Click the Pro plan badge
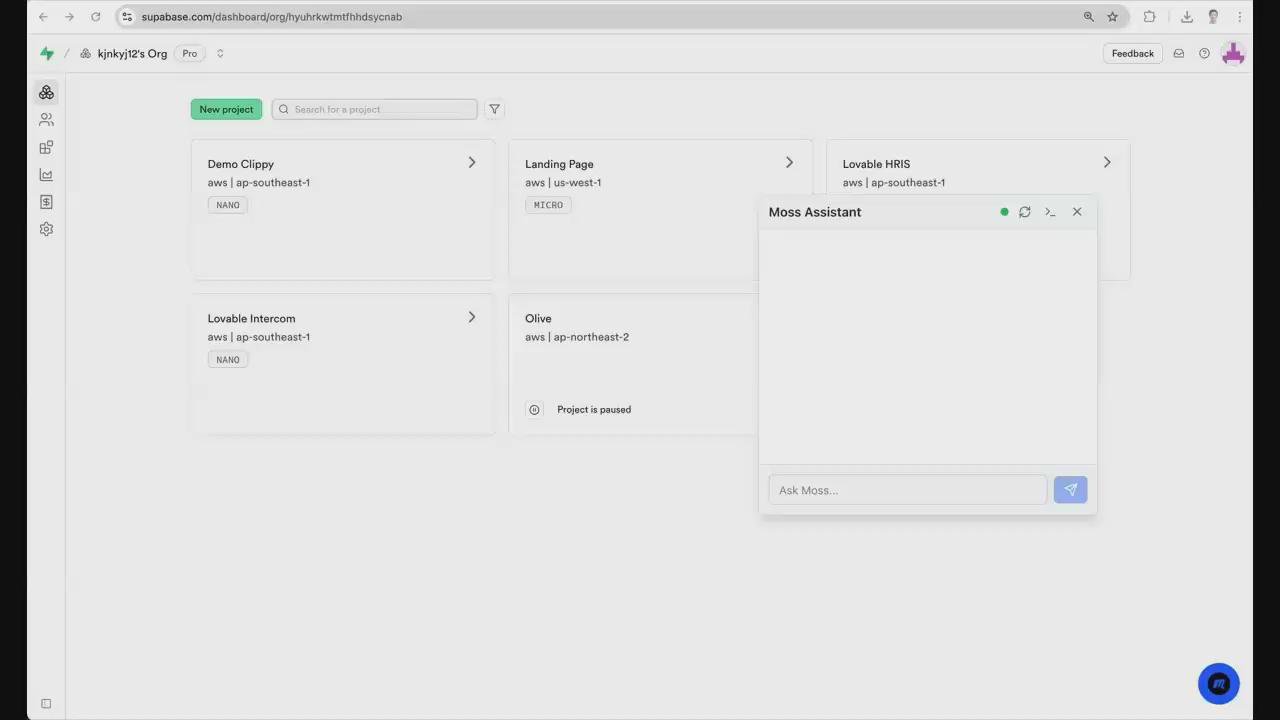 pyautogui.click(x=190, y=54)
